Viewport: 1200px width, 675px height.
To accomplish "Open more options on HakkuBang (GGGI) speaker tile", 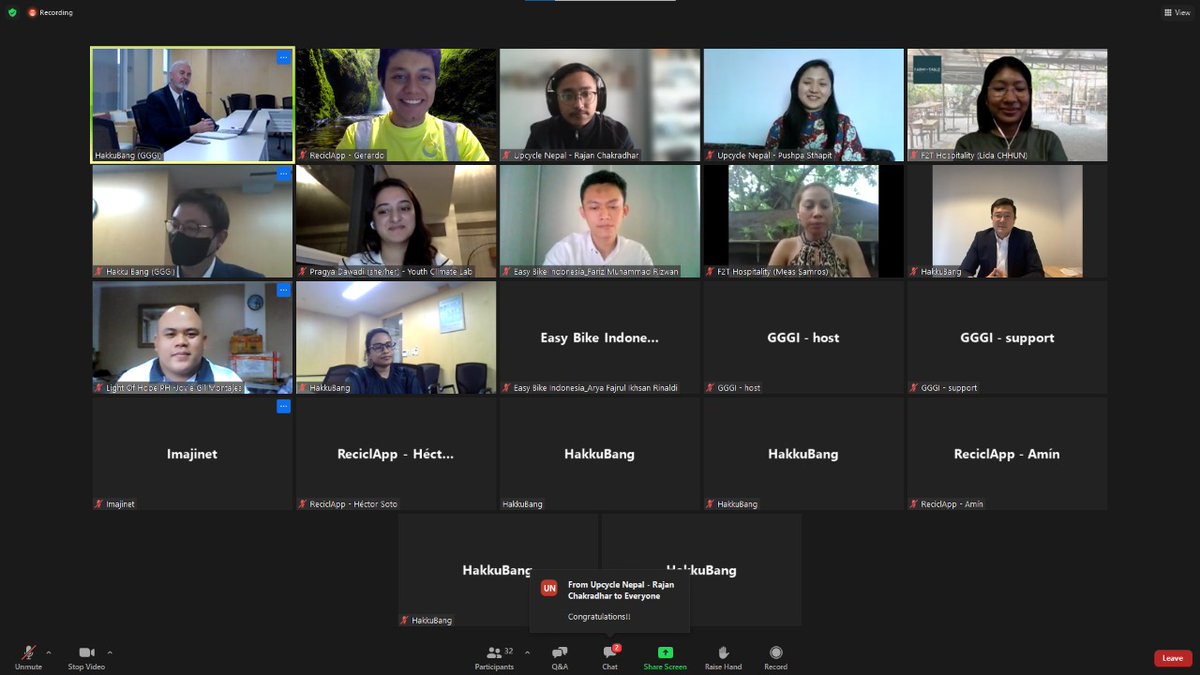I will (283, 58).
